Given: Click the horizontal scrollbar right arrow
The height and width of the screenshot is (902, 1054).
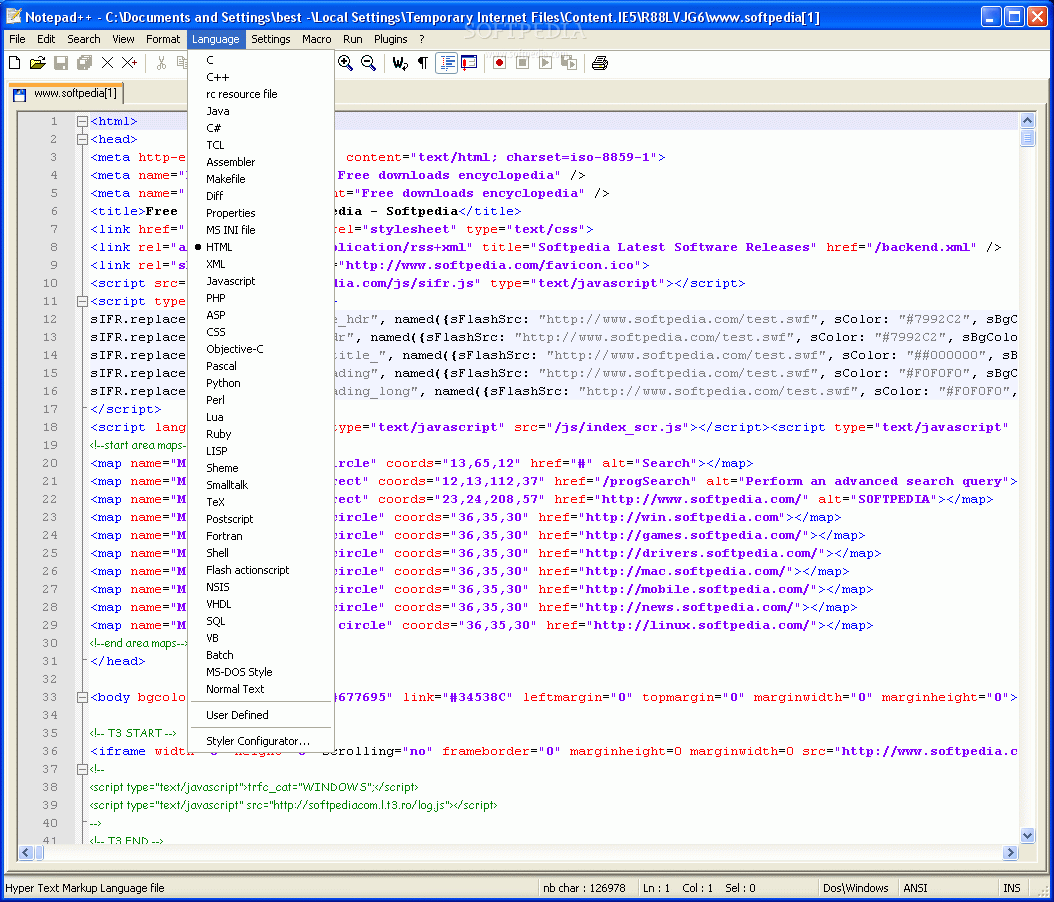Looking at the screenshot, I should pyautogui.click(x=1010, y=852).
